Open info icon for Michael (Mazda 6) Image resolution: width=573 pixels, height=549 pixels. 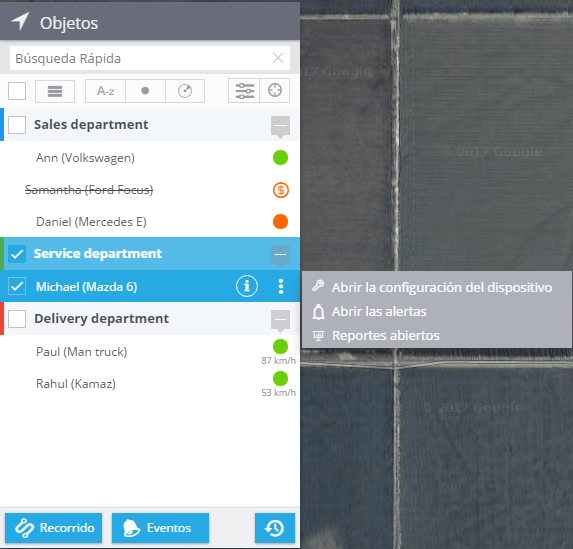[247, 286]
